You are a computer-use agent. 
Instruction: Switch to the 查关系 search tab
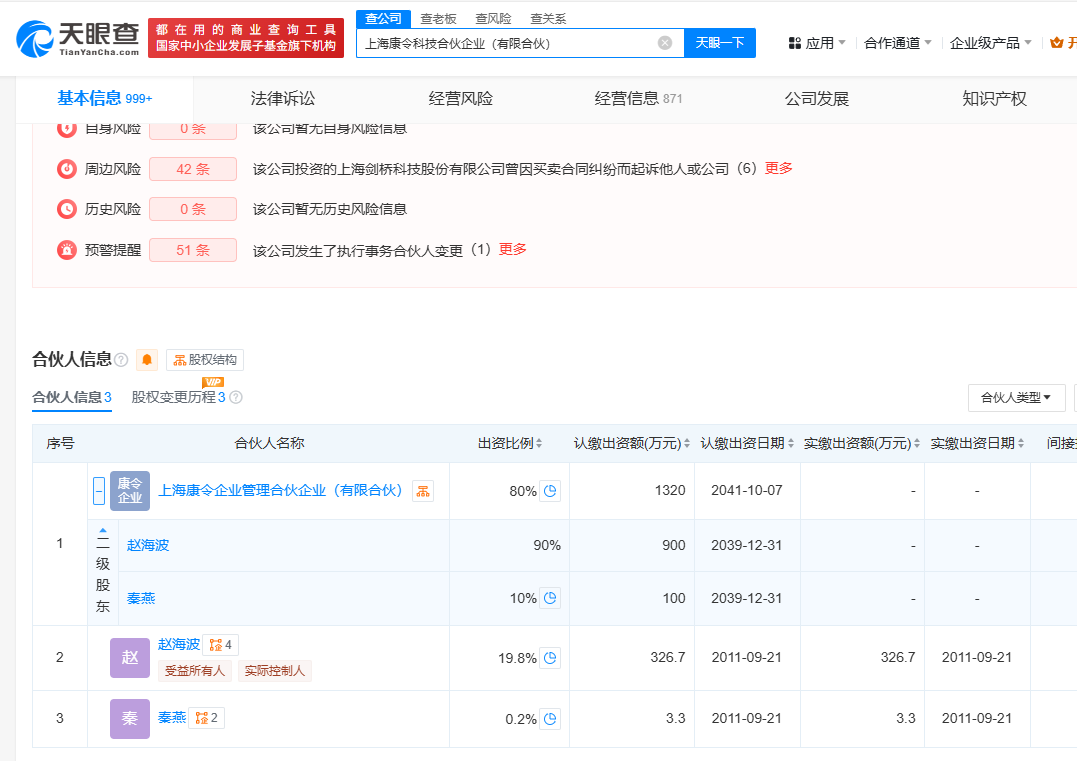(x=548, y=19)
